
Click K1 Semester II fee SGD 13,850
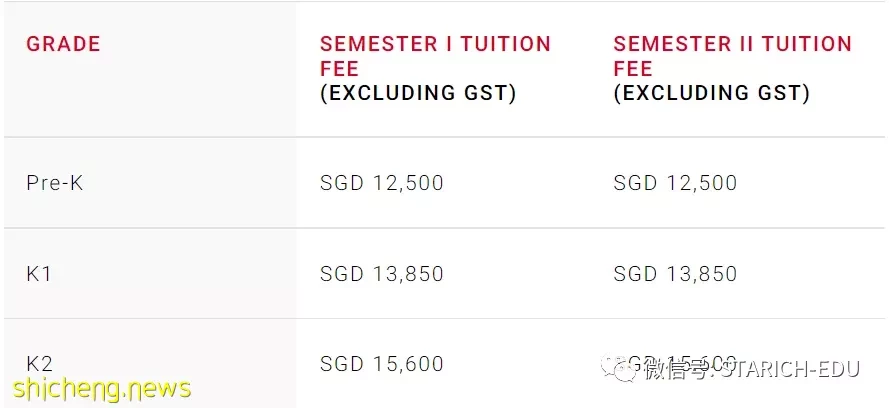pyautogui.click(x=675, y=274)
